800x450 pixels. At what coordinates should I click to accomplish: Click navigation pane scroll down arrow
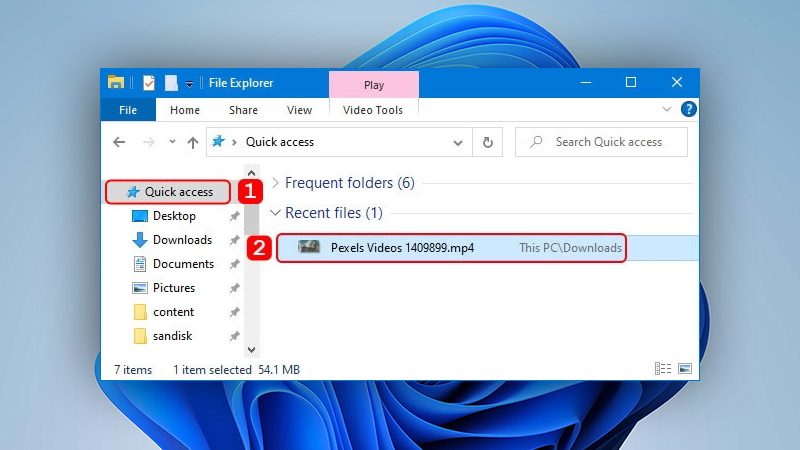(x=251, y=349)
